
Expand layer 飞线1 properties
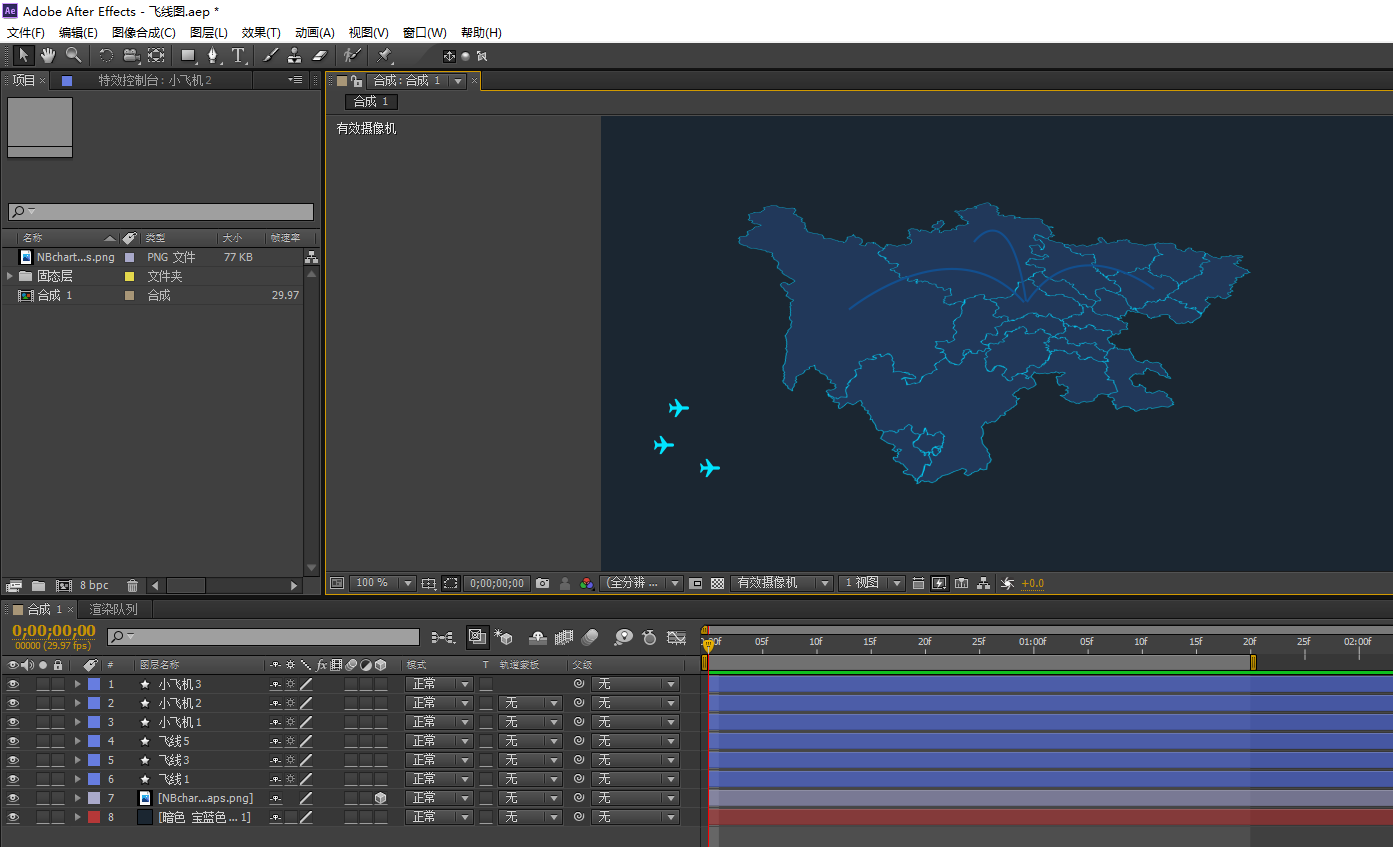click(x=77, y=779)
